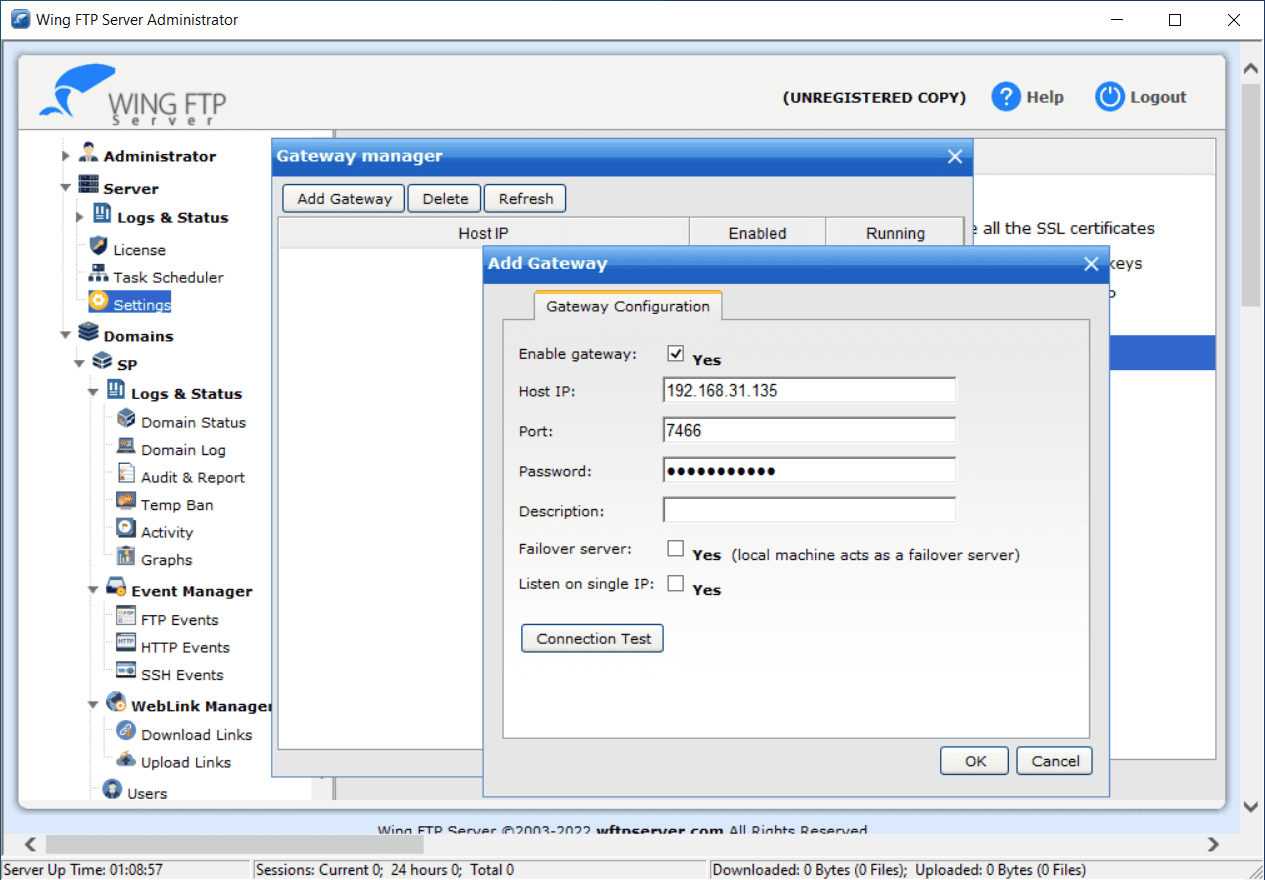Click the SP domain icon
This screenshot has height=880, width=1265.
(102, 362)
